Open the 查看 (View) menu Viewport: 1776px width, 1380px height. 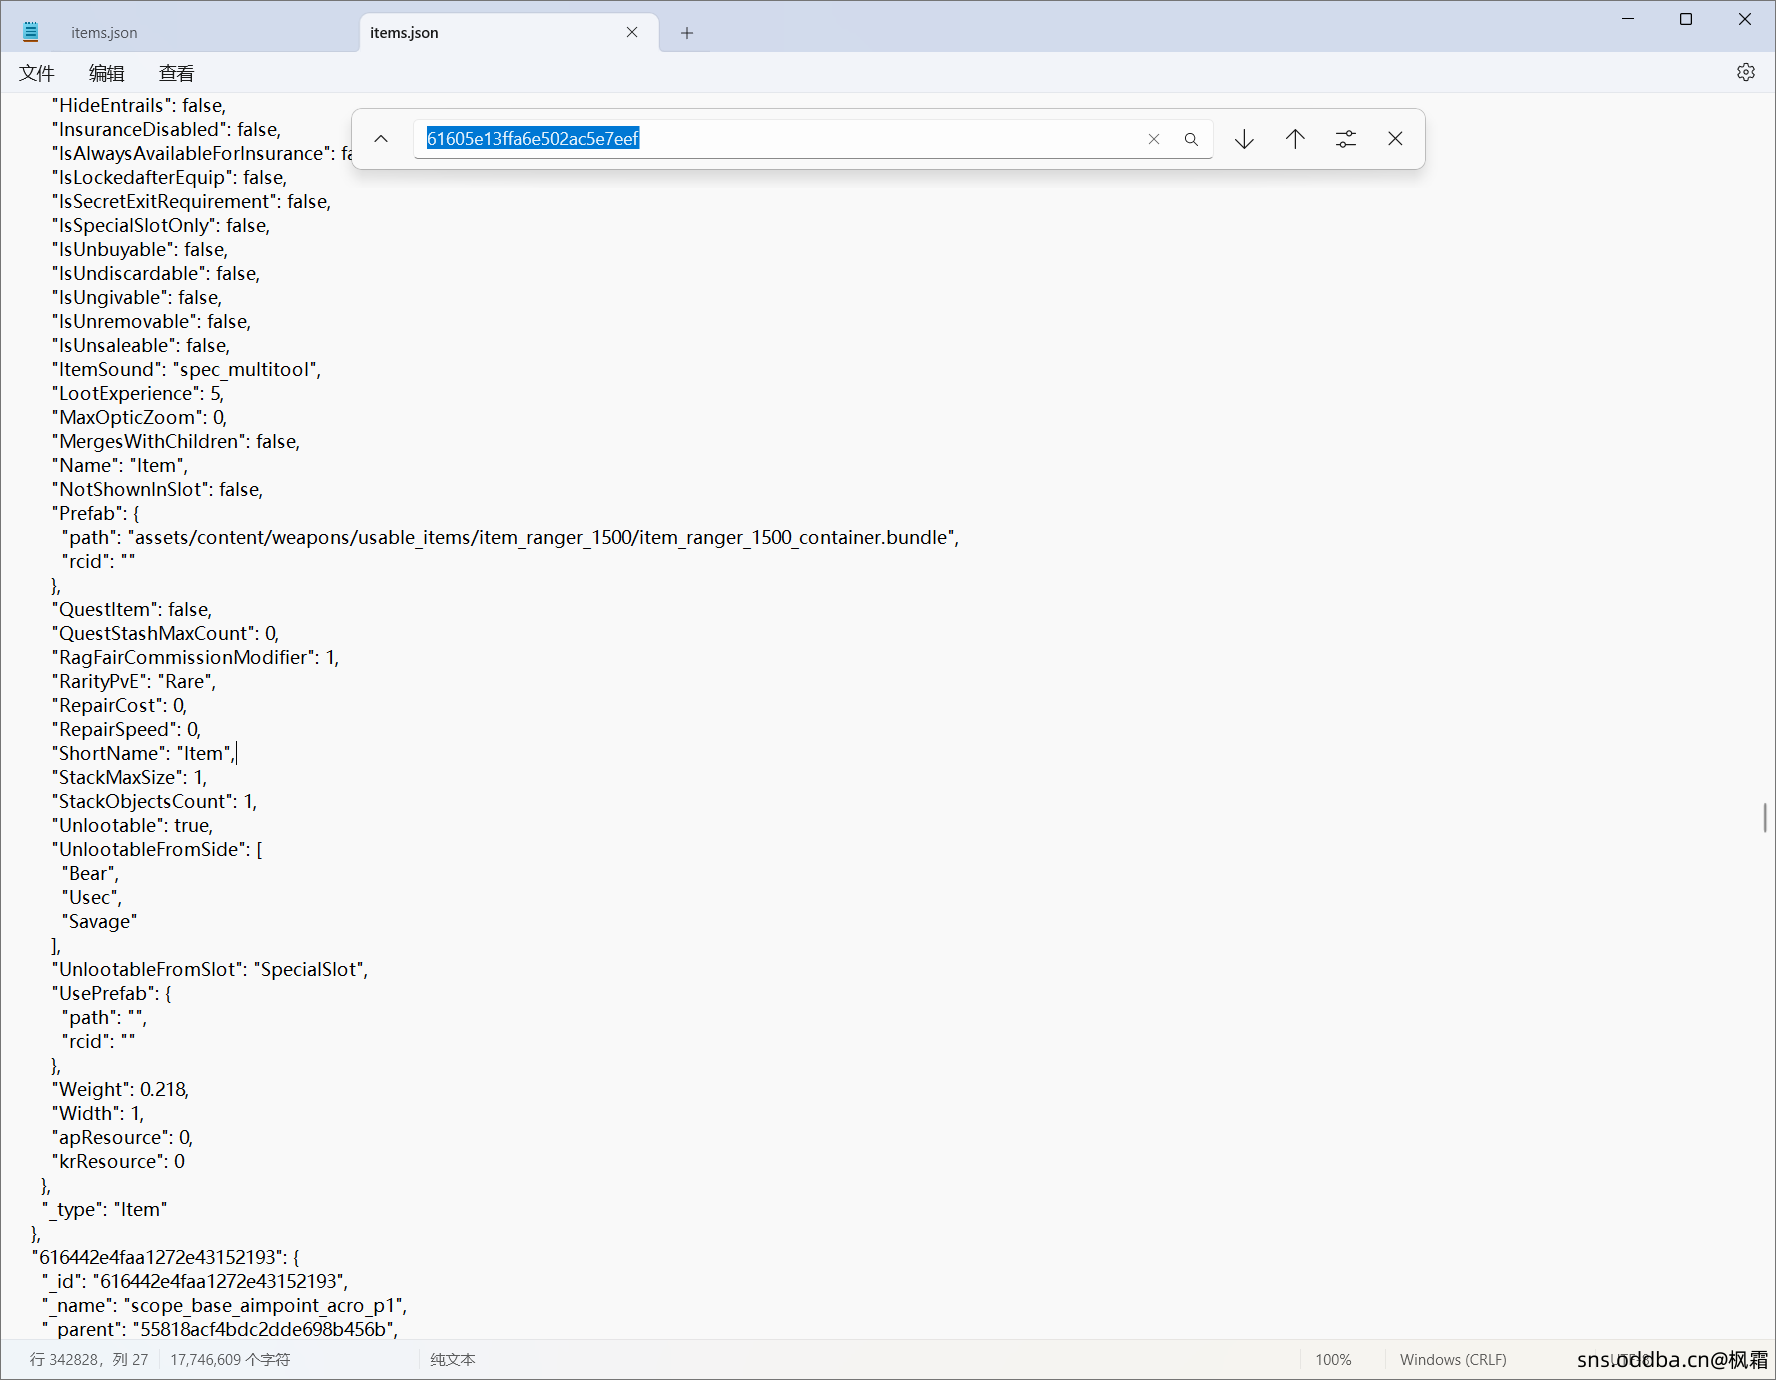point(177,73)
